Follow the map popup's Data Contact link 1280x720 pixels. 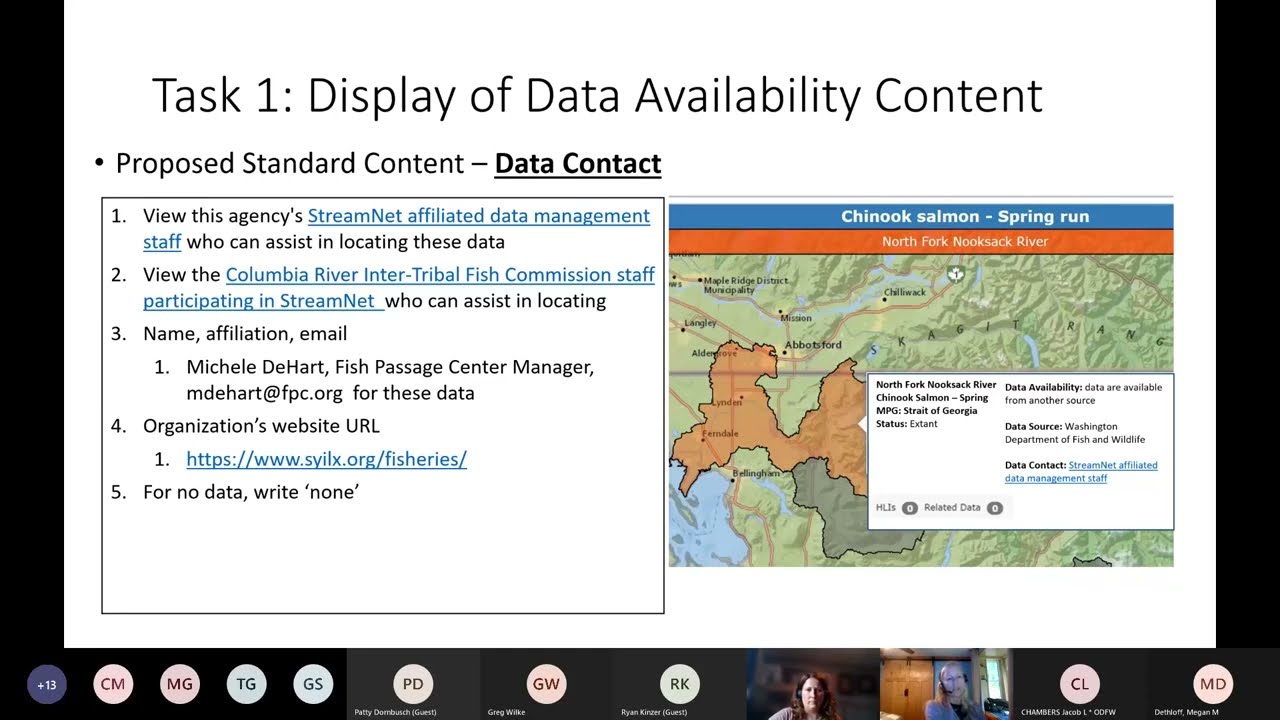click(x=1081, y=472)
